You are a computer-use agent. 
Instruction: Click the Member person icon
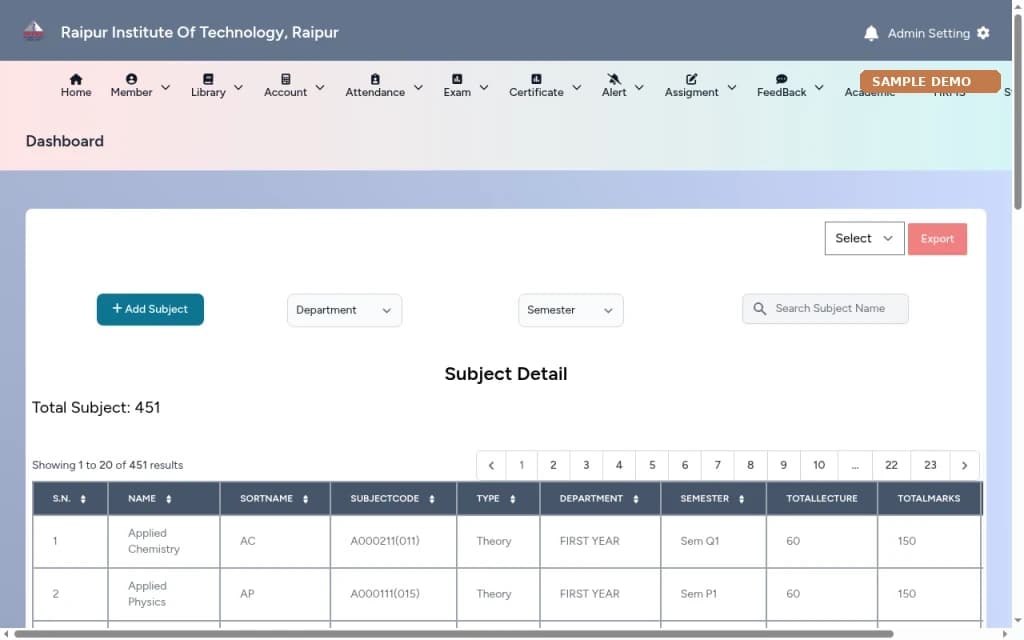click(x=131, y=79)
